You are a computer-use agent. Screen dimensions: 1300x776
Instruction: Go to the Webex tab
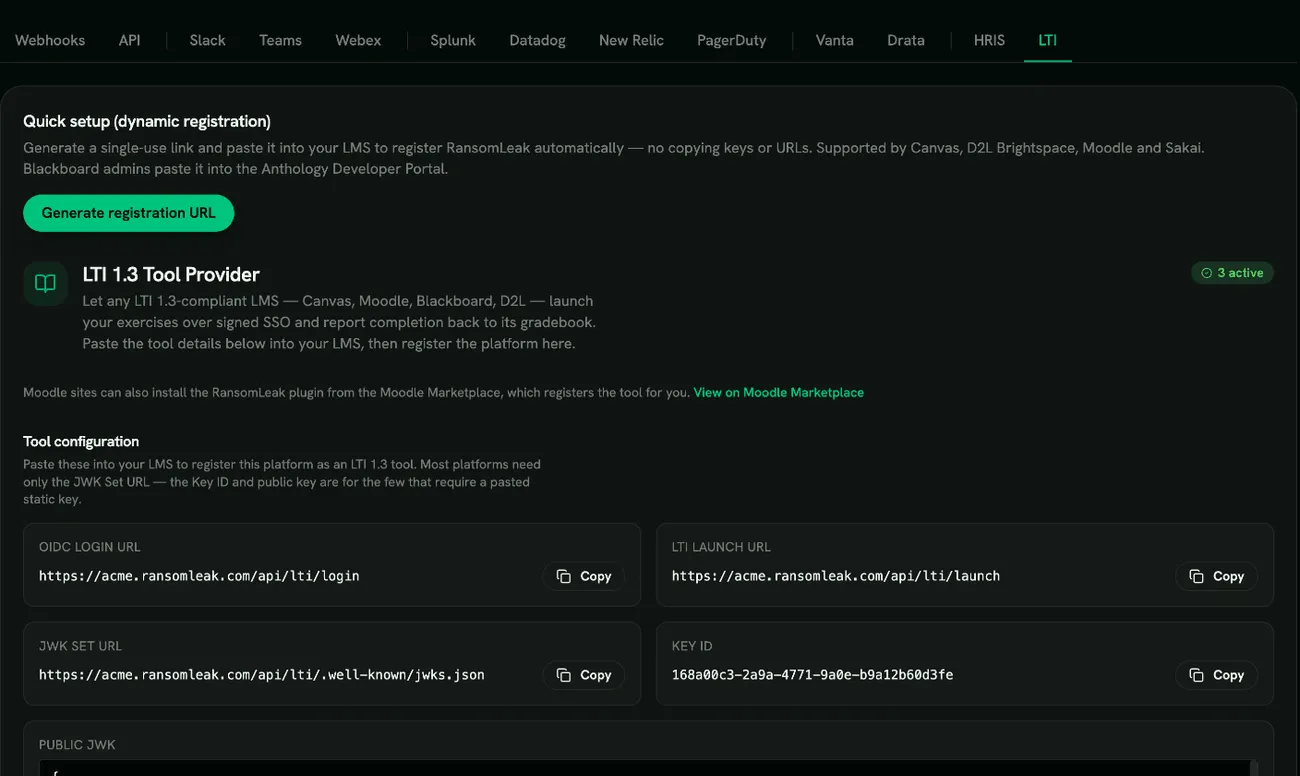[x=358, y=40]
